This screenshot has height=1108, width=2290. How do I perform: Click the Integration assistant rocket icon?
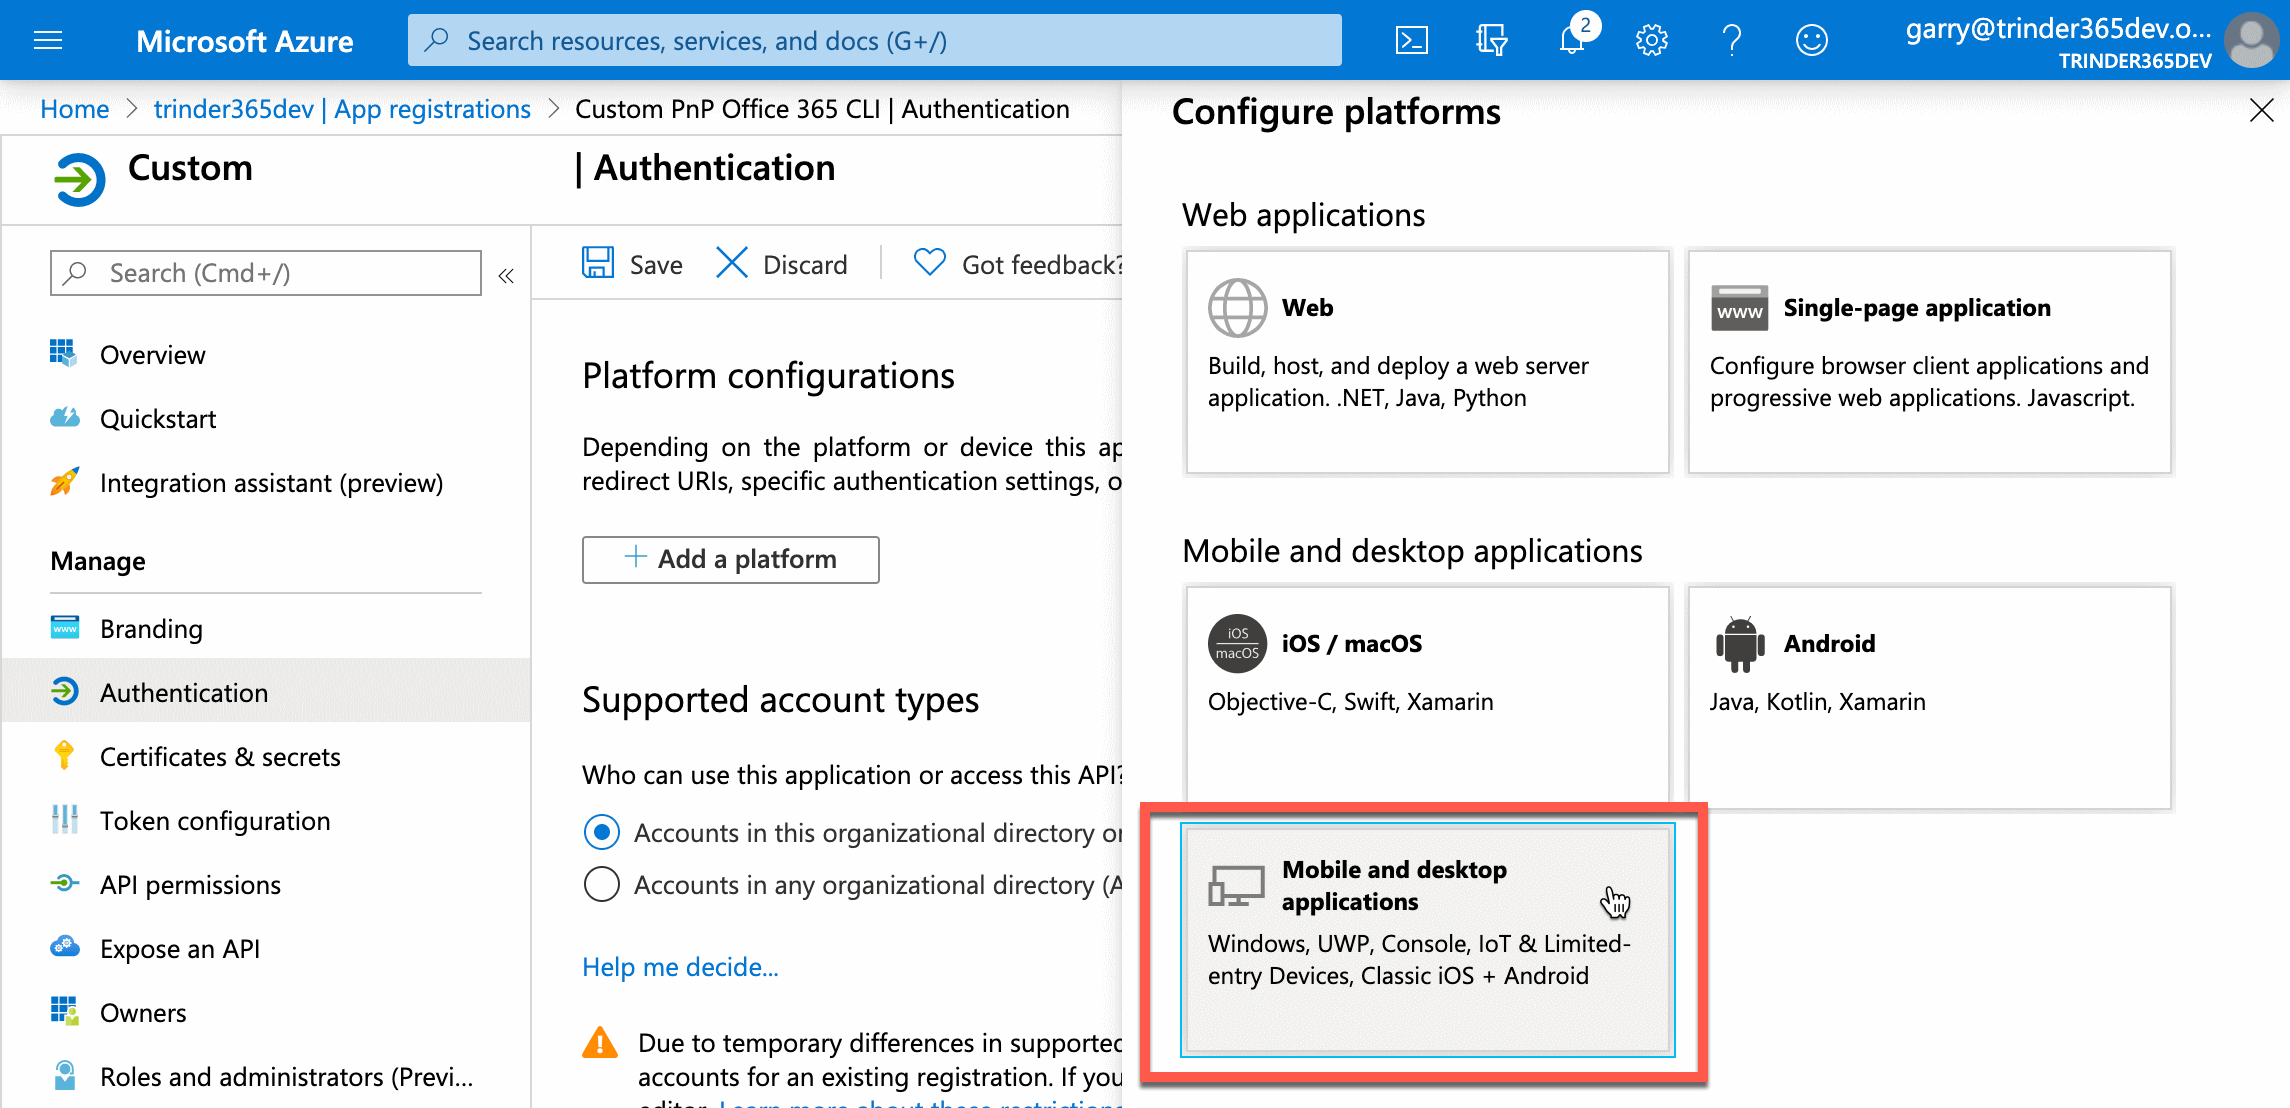[x=64, y=481]
